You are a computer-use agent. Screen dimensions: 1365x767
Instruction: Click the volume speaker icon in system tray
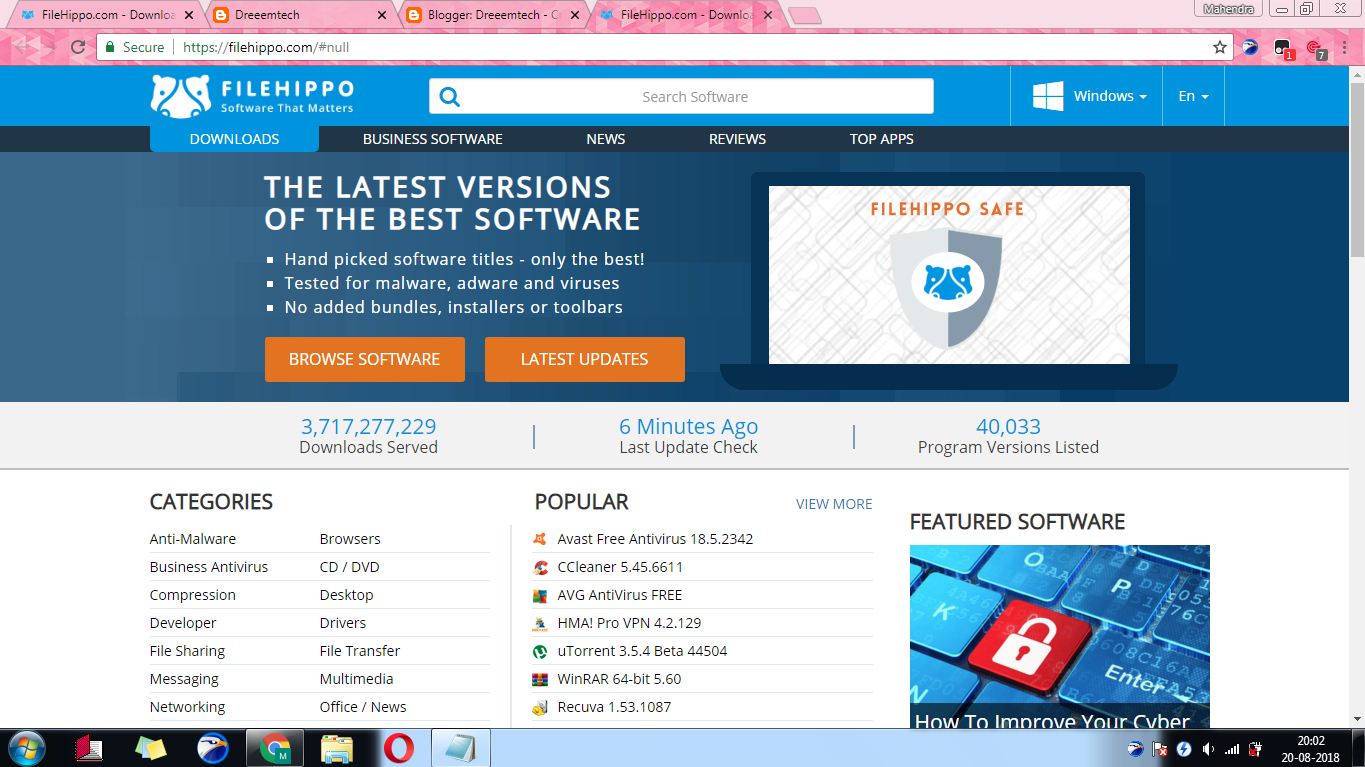click(1208, 747)
